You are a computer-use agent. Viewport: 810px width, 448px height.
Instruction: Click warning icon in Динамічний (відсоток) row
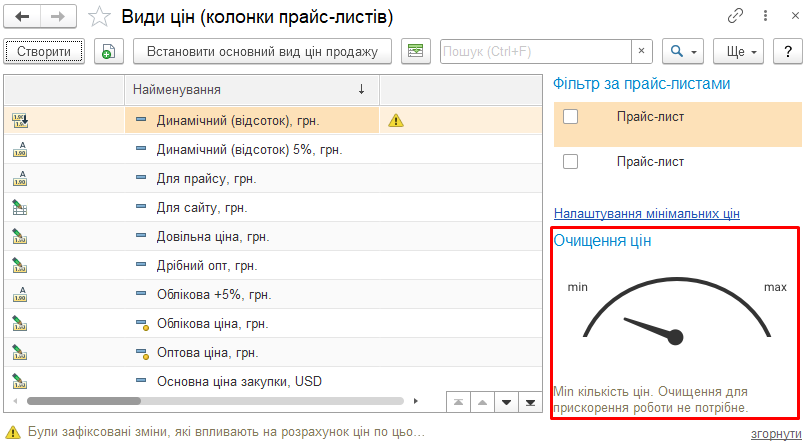point(396,121)
